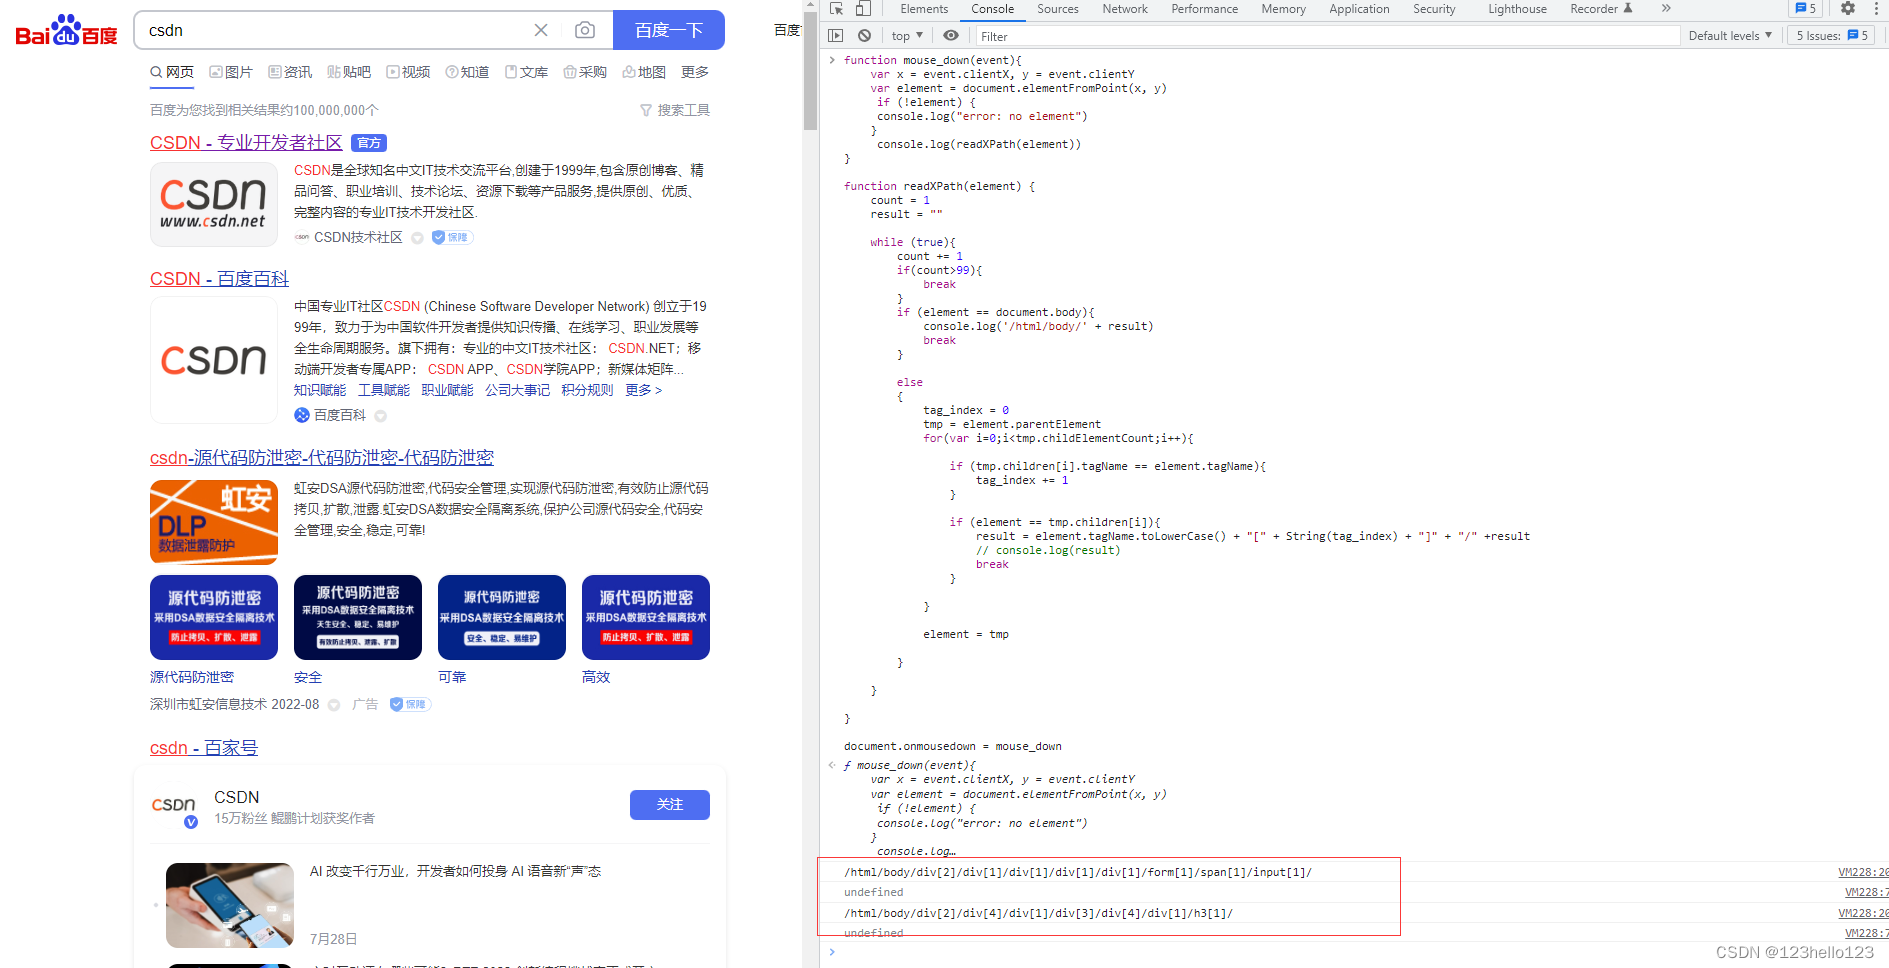
Task: Click the orange DLP ad image
Action: [x=214, y=522]
